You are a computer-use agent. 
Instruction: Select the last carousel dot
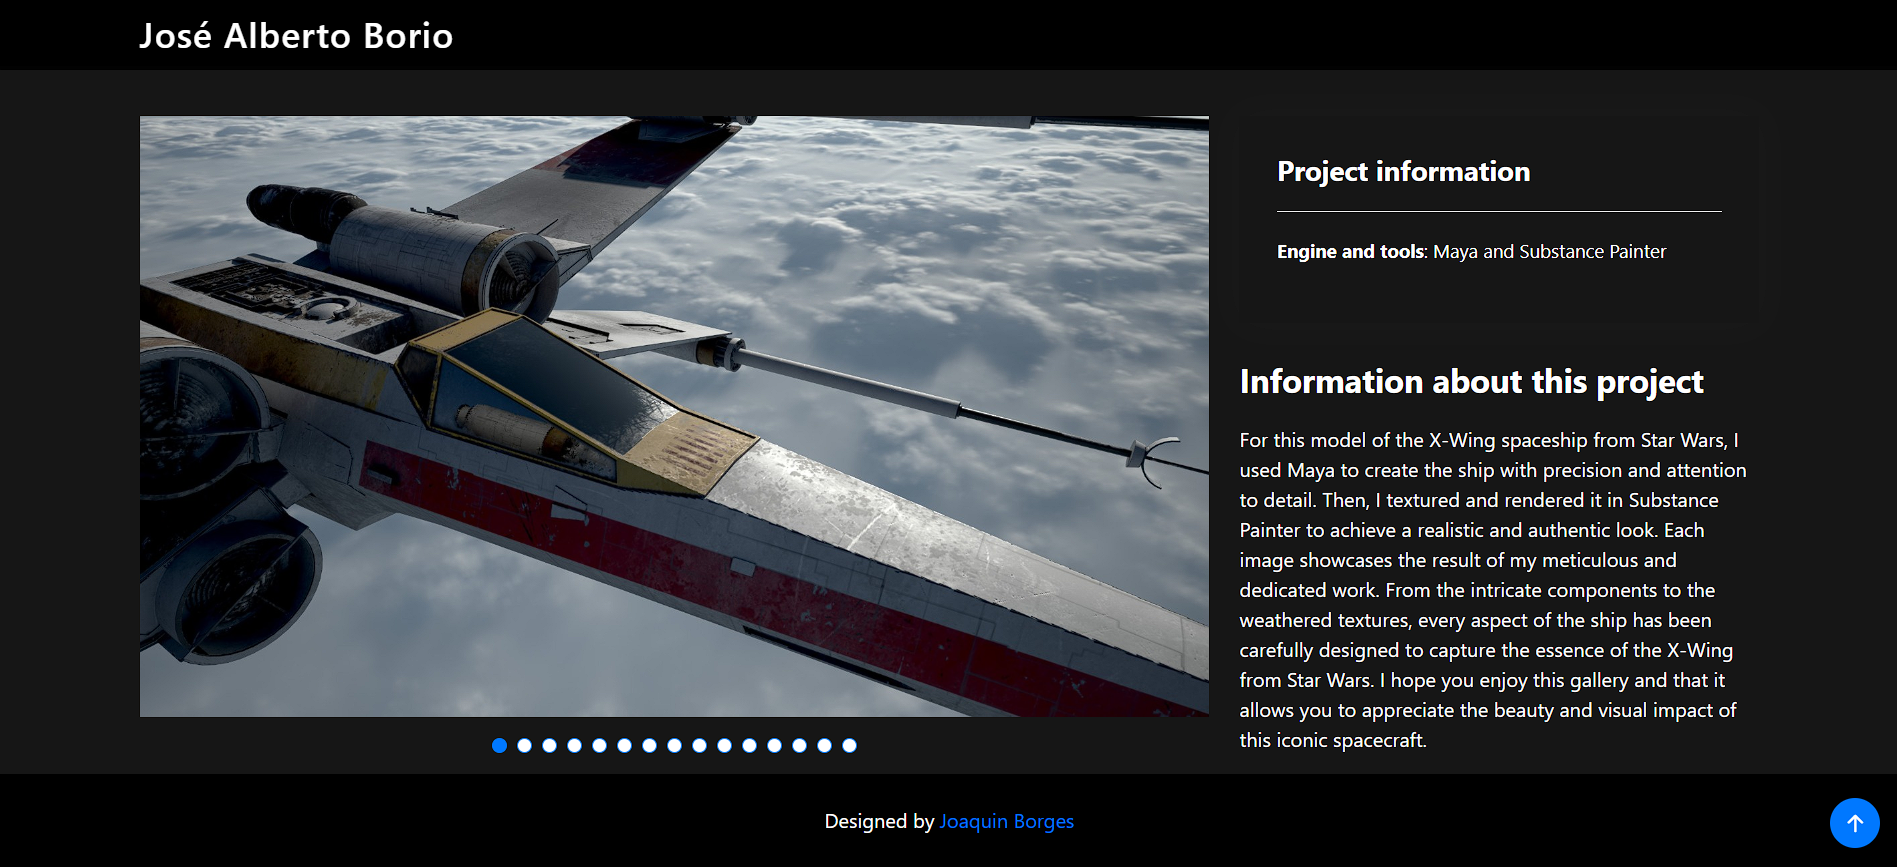coord(849,745)
